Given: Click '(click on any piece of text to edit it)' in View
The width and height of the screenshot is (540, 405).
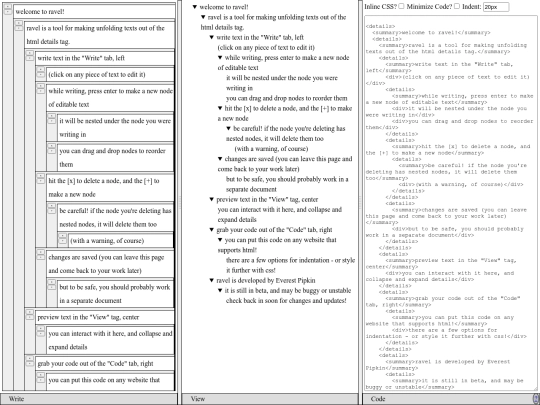Looking at the screenshot, I should click(x=266, y=48).
